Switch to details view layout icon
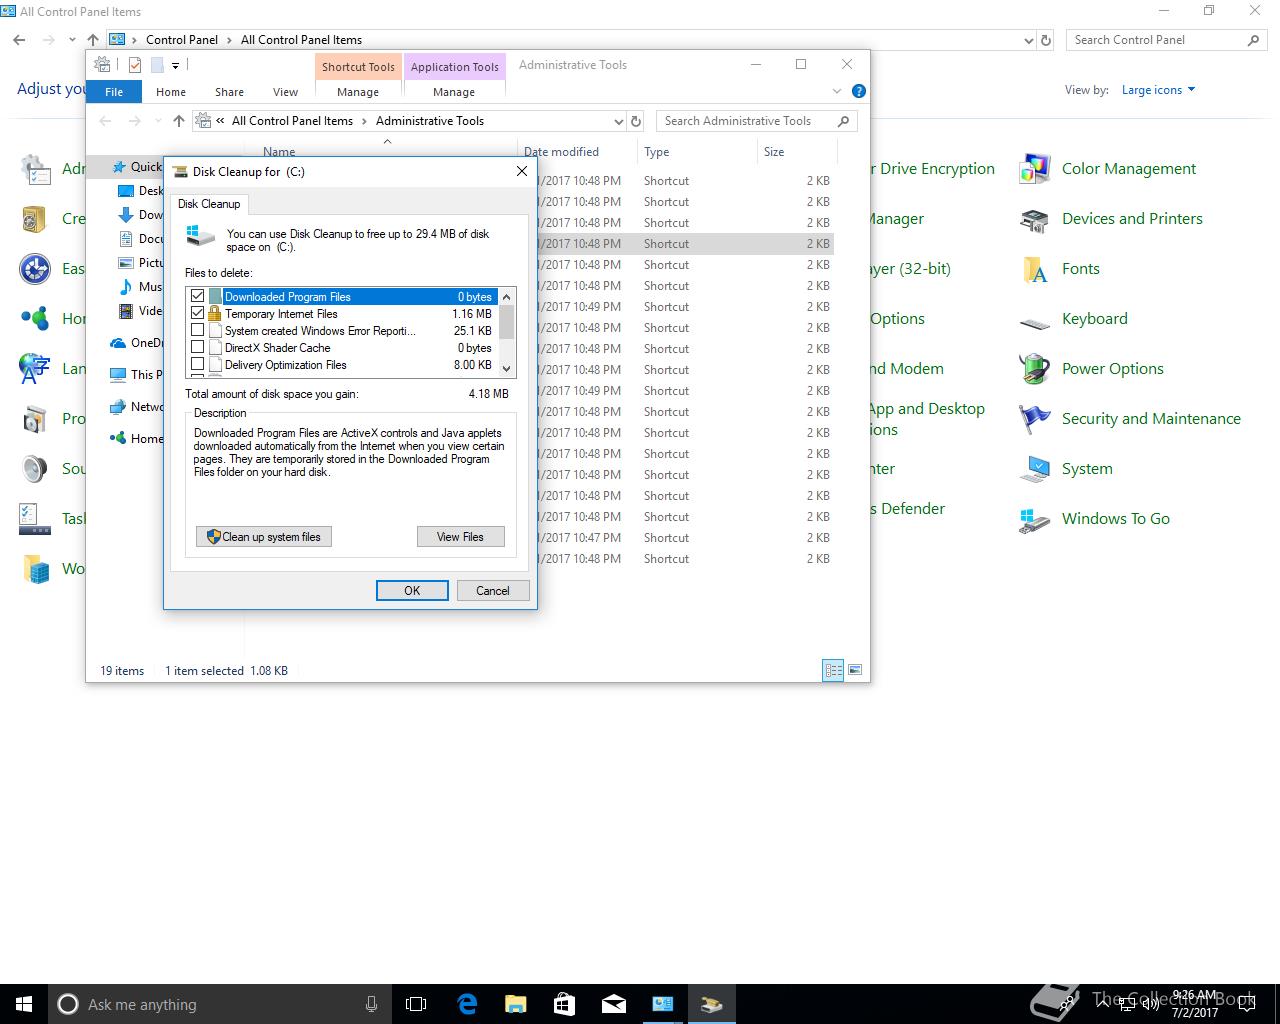This screenshot has width=1280, height=1024. click(x=833, y=670)
